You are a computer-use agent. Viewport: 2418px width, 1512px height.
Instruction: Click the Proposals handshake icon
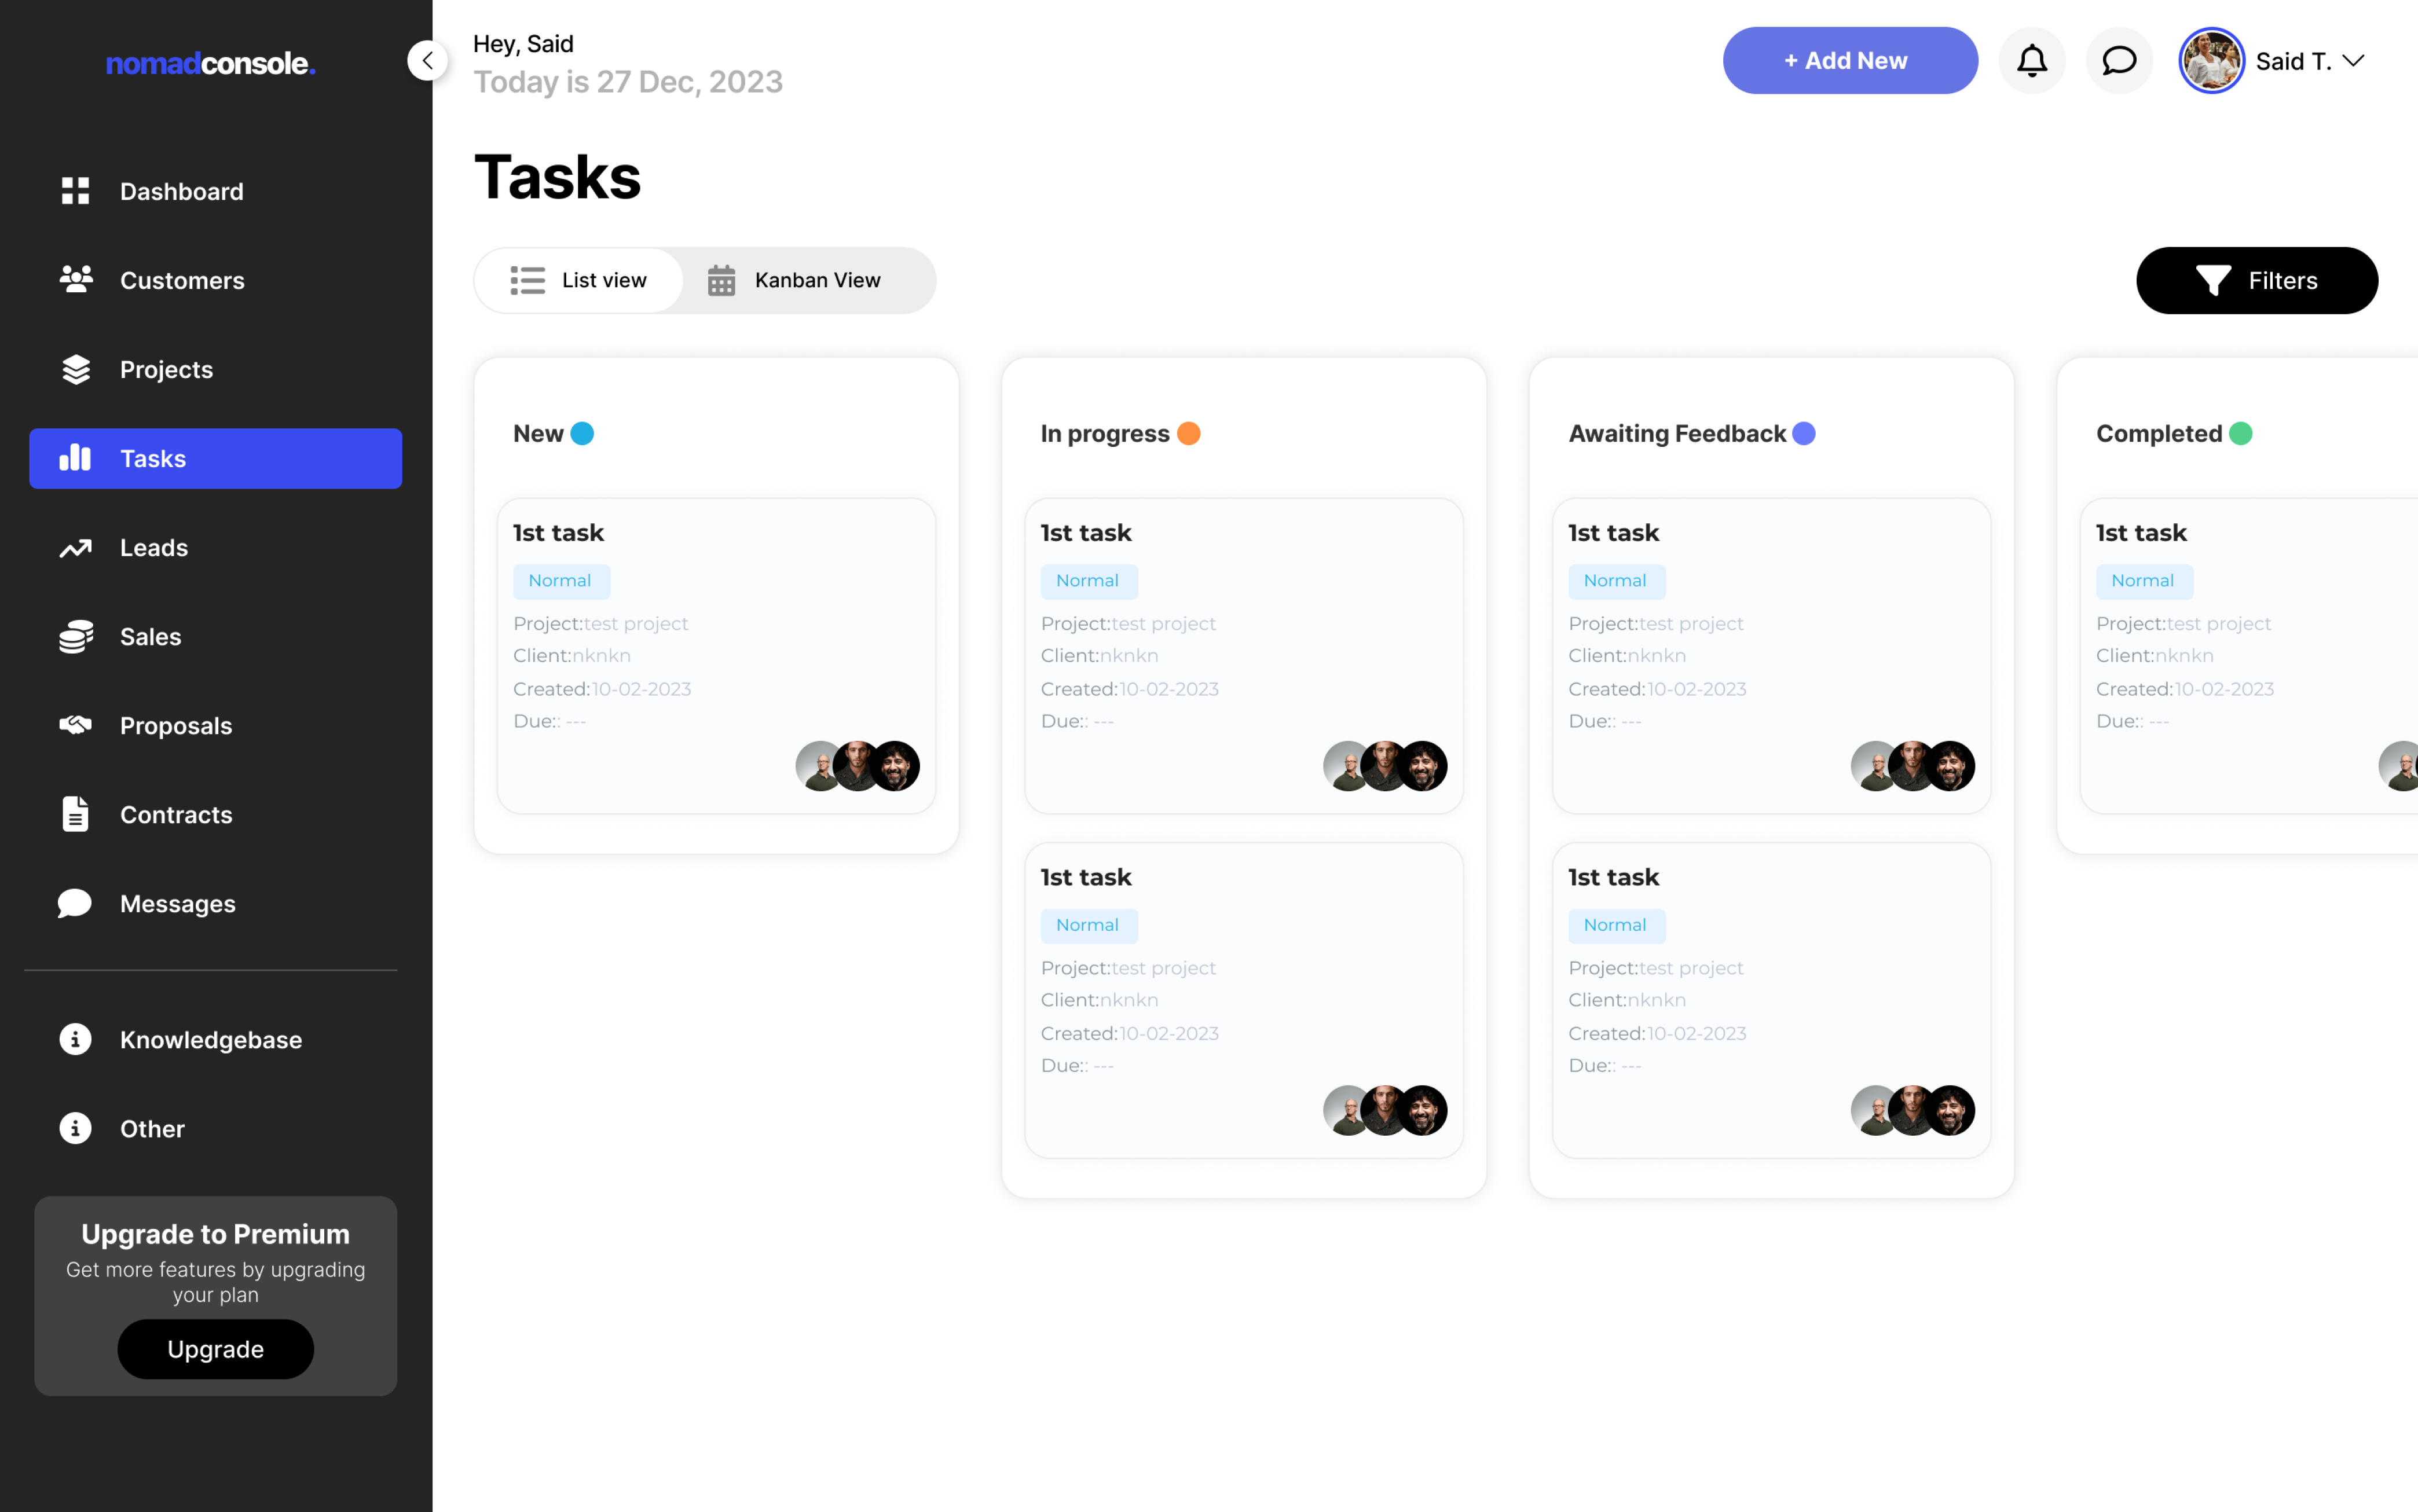pos(75,725)
